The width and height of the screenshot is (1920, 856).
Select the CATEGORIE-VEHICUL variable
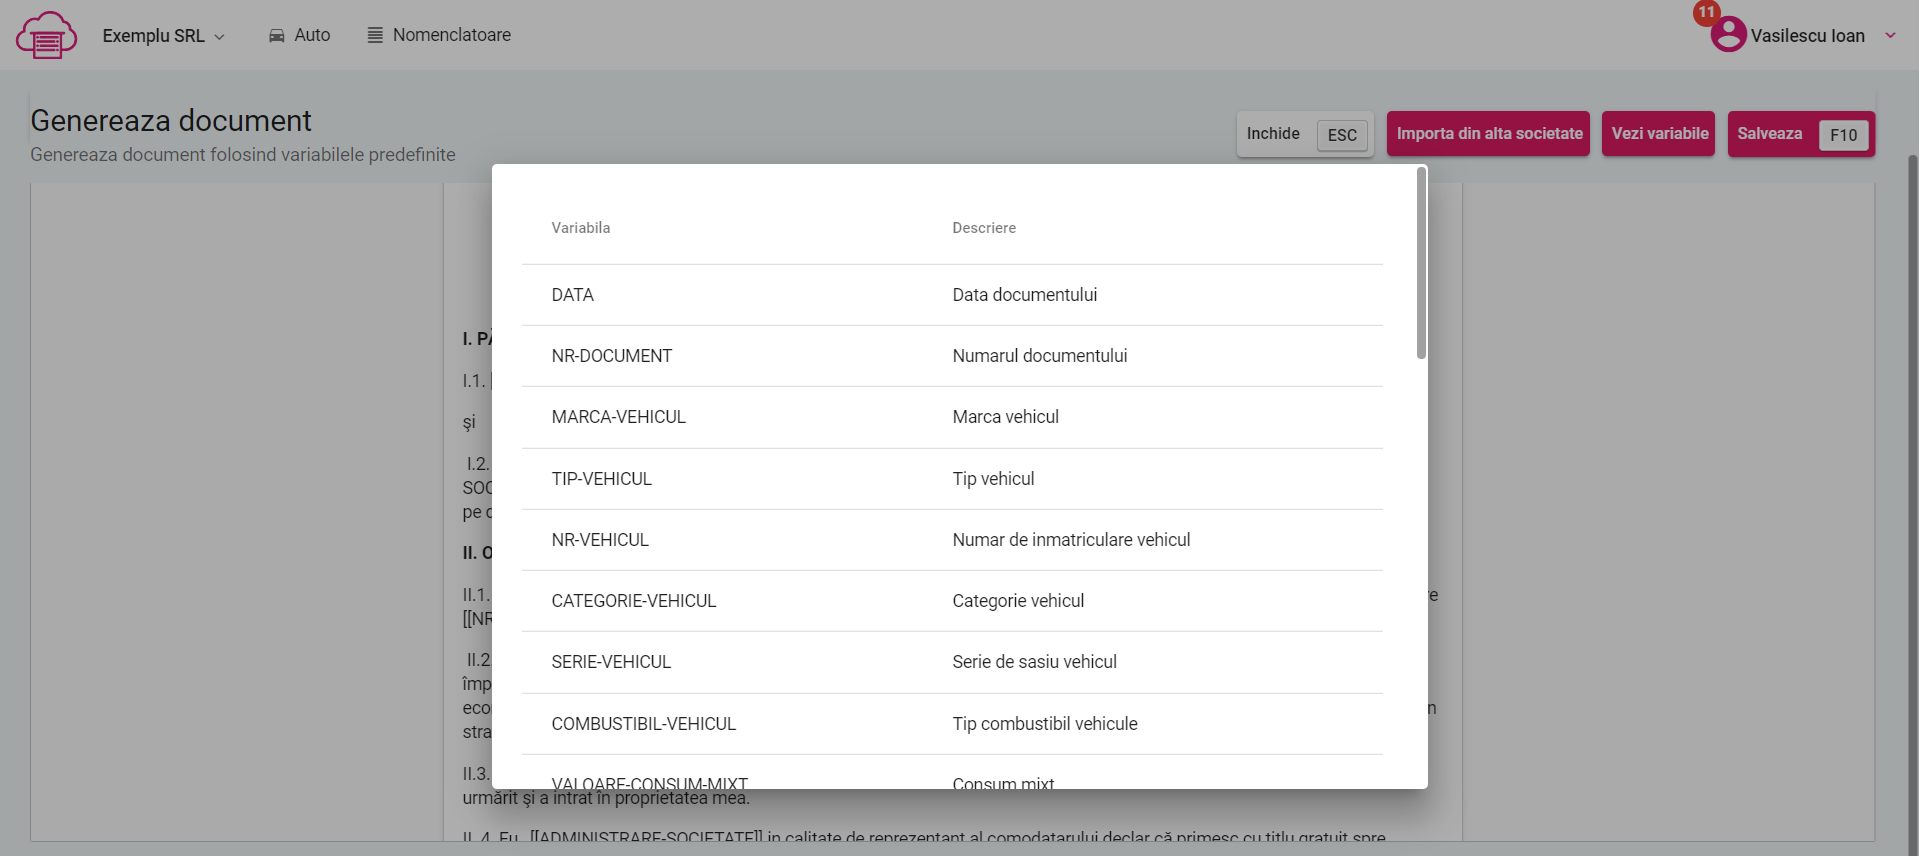tap(634, 601)
